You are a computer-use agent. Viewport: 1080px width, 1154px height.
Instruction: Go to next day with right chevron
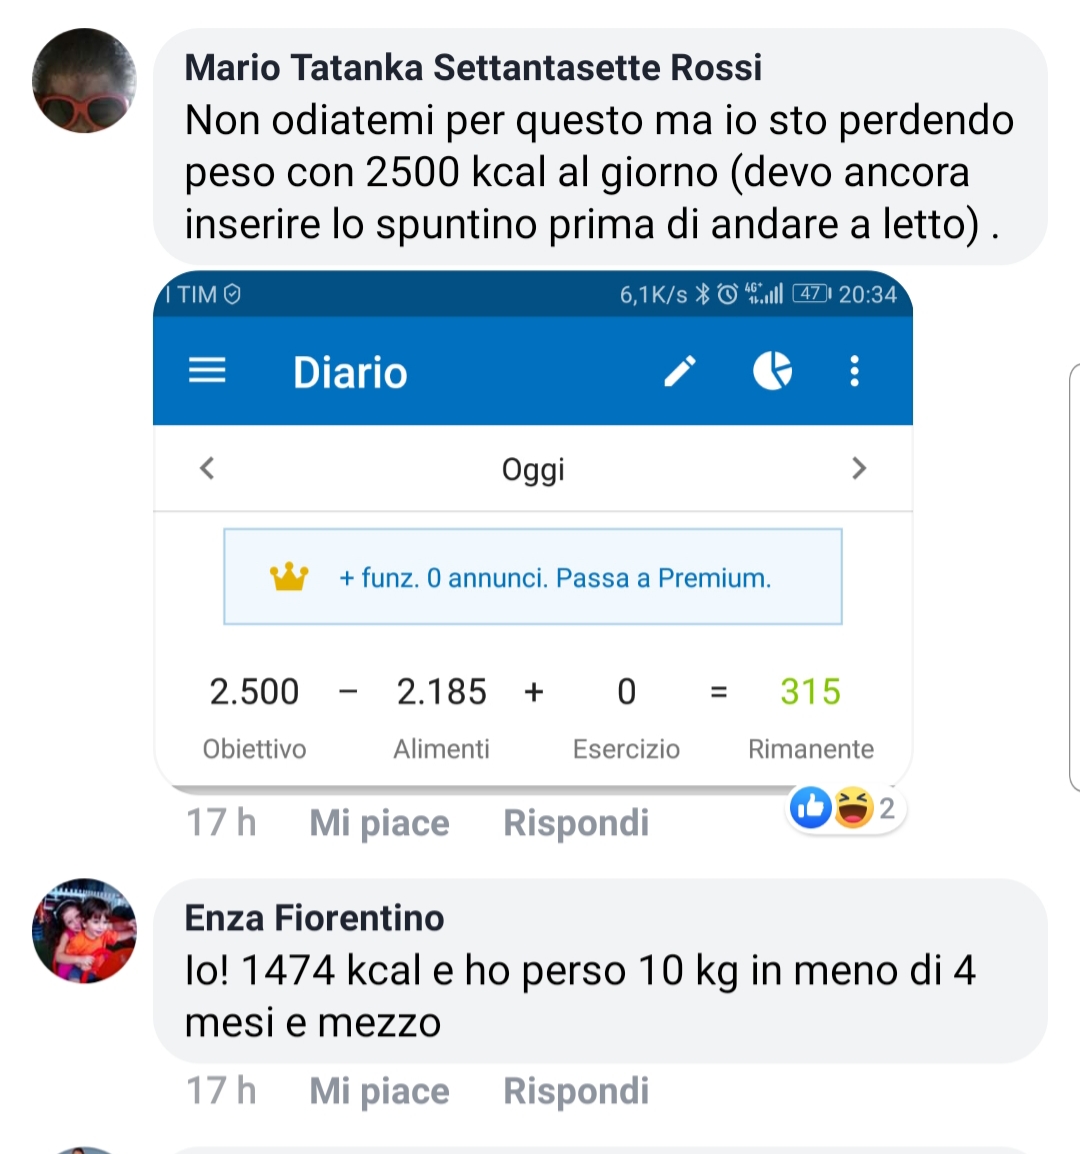pos(858,468)
